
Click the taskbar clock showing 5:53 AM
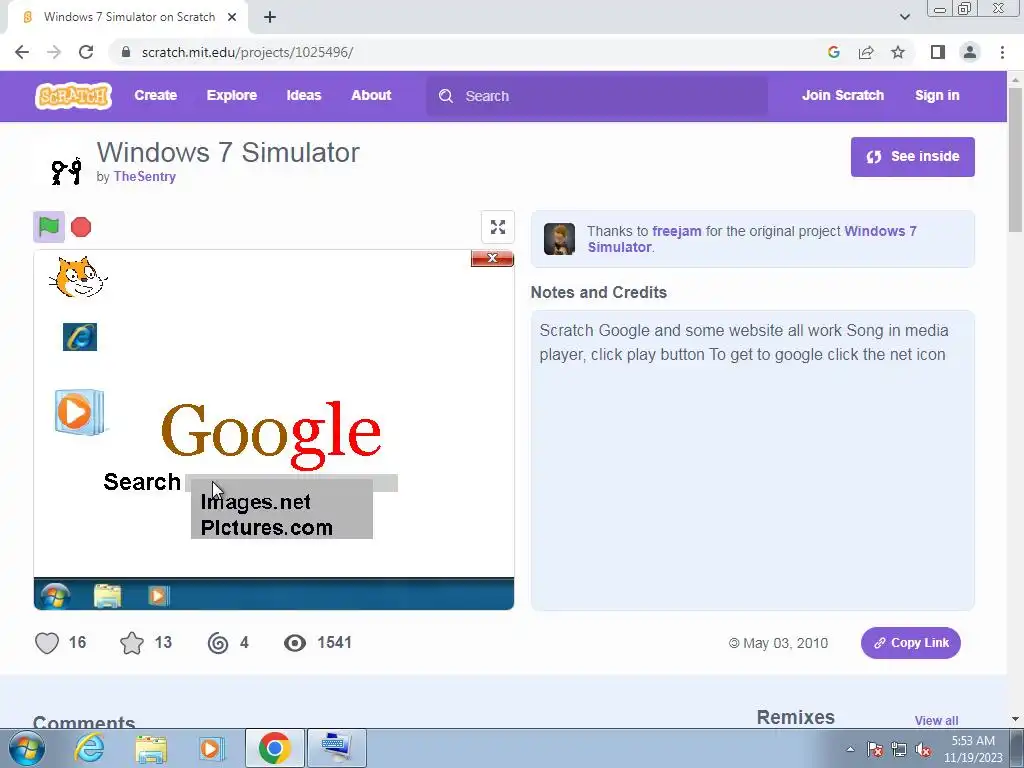pyautogui.click(x=972, y=749)
